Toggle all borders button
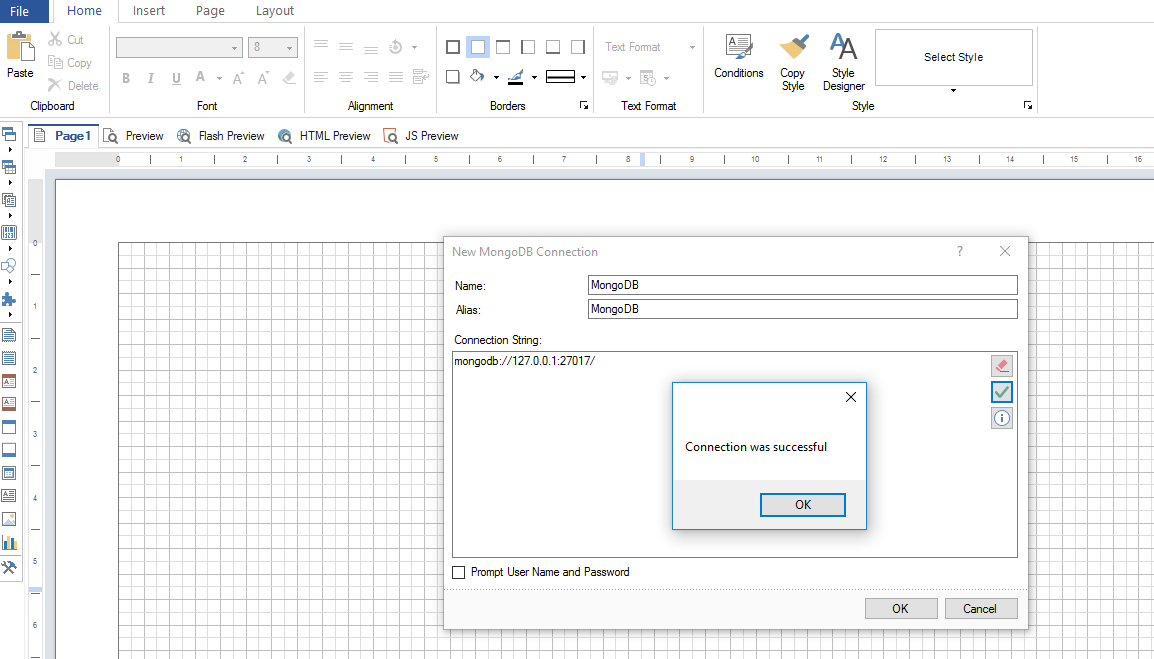 (x=453, y=47)
